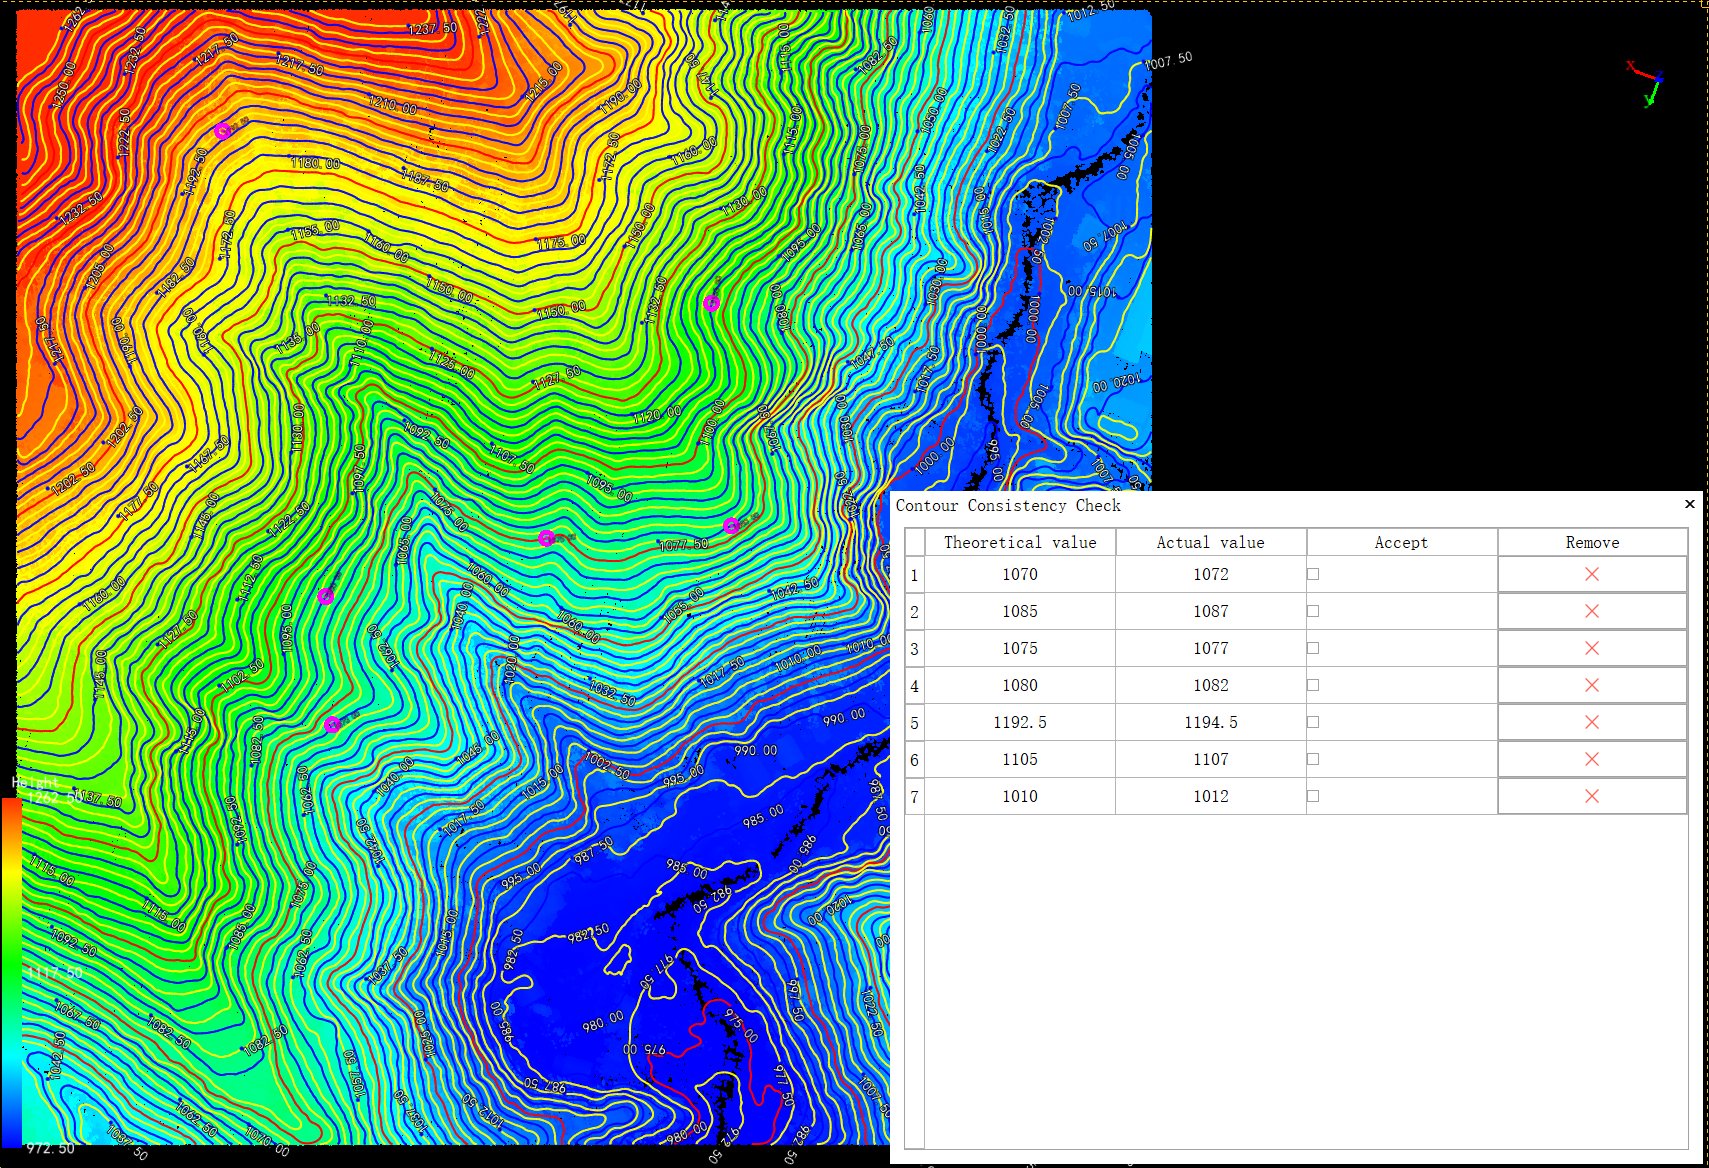Select actual value cell 1107

click(1211, 759)
